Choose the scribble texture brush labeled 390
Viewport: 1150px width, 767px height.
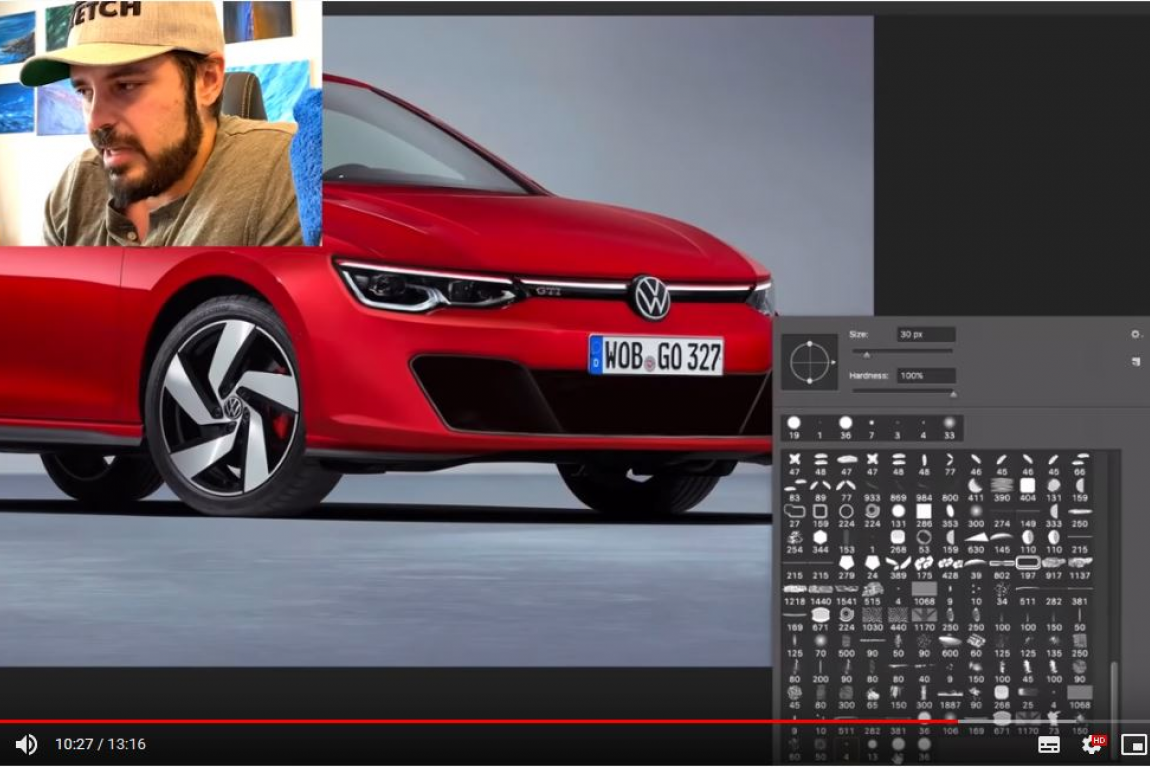[1002, 485]
